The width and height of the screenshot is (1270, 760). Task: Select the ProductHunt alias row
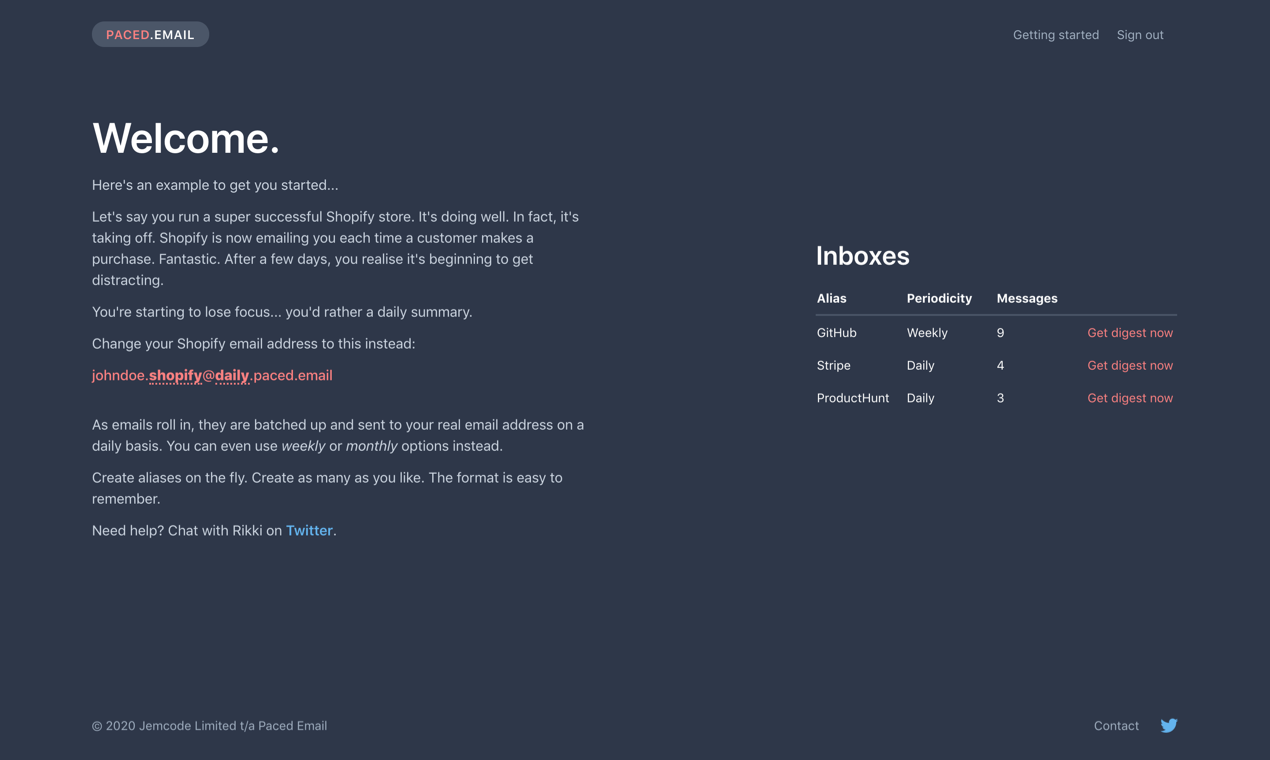tap(853, 397)
